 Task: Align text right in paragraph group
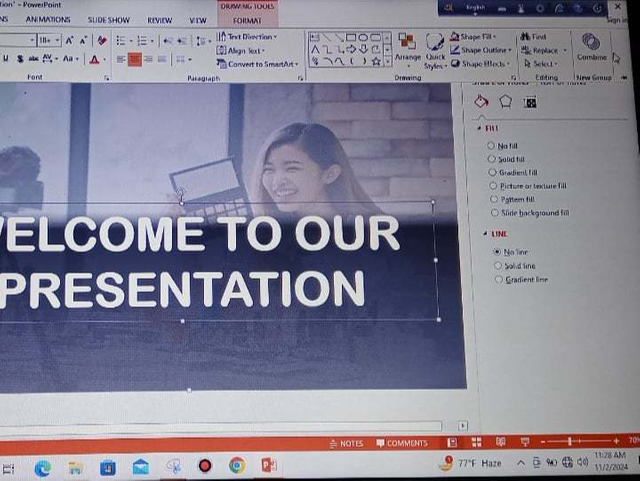click(148, 60)
